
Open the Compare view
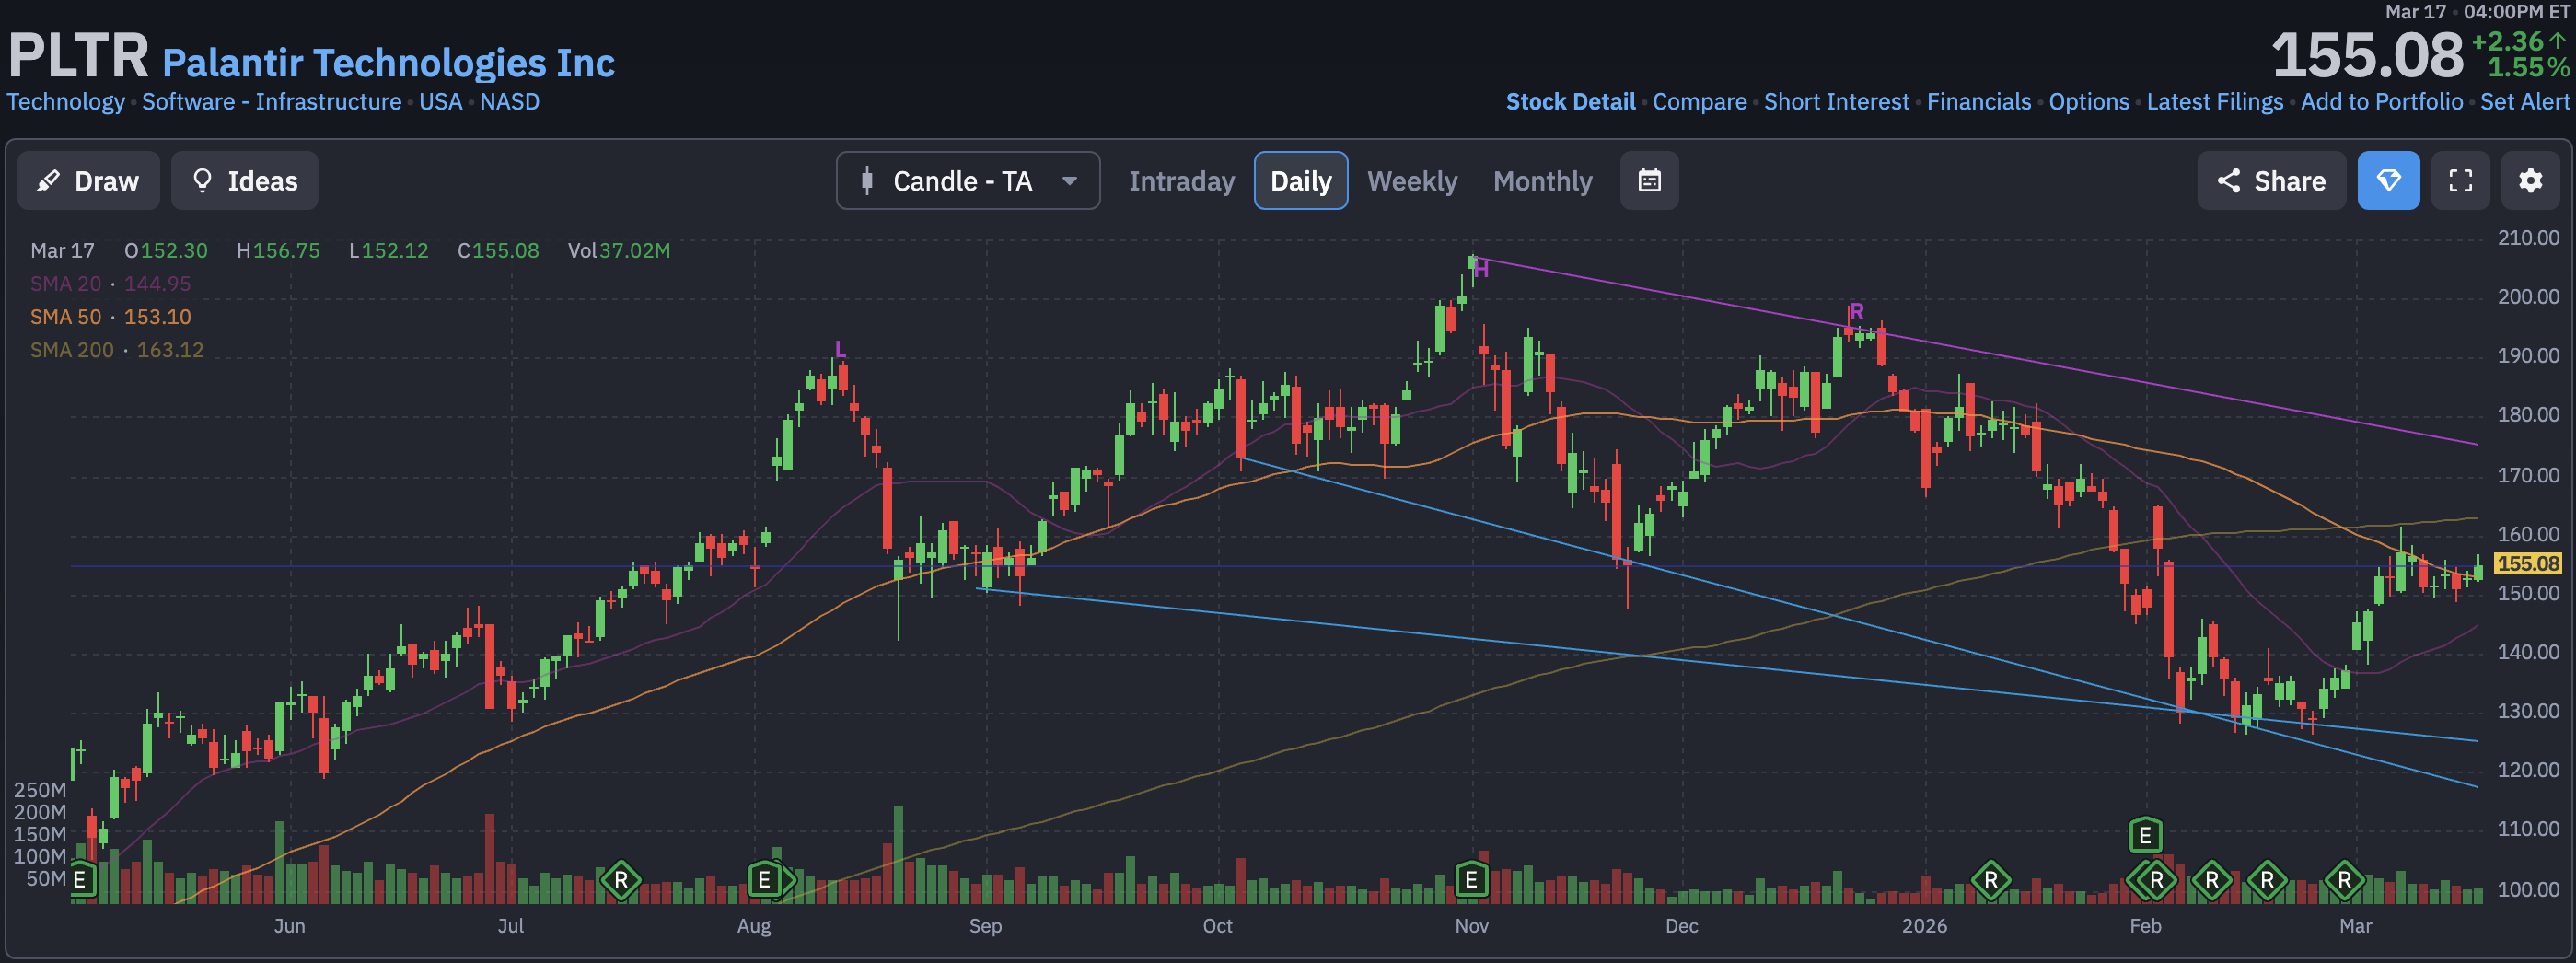pos(1699,102)
